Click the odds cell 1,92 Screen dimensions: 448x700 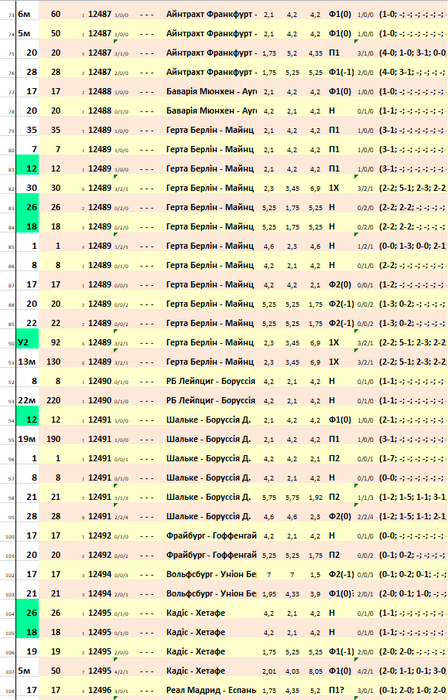[315, 497]
